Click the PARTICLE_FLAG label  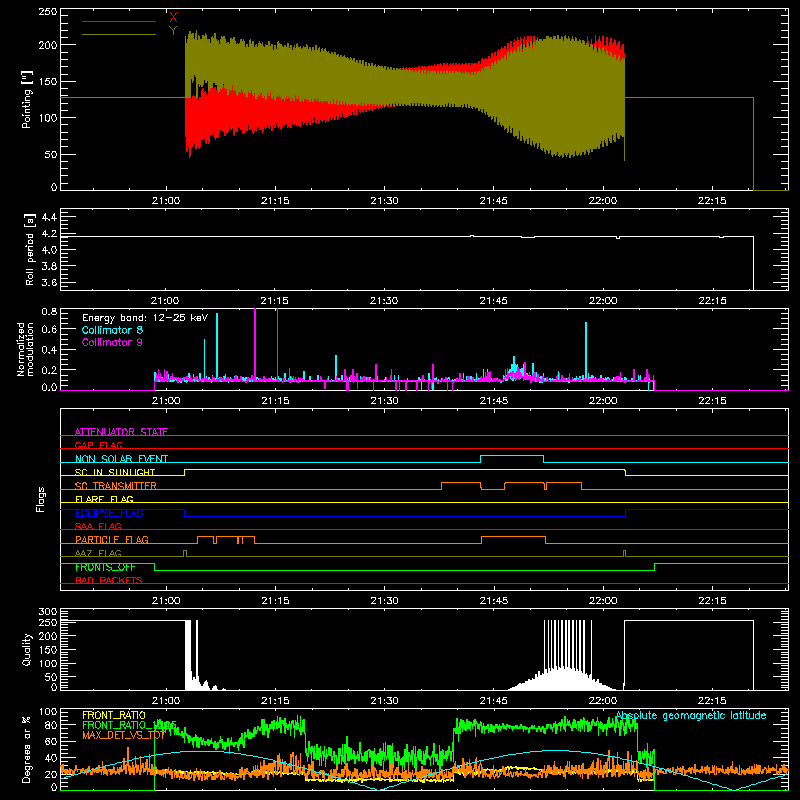[x=112, y=539]
